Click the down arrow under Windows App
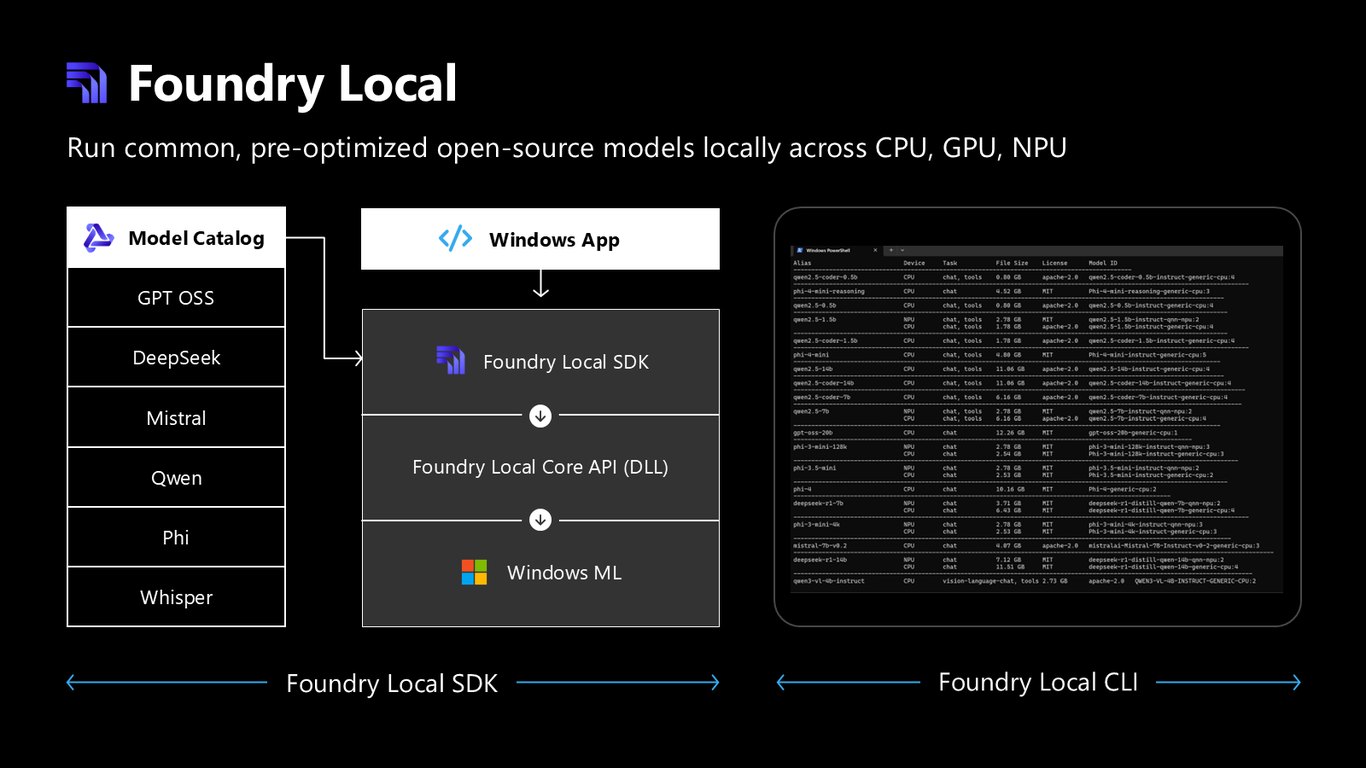The width and height of the screenshot is (1366, 768). point(540,287)
